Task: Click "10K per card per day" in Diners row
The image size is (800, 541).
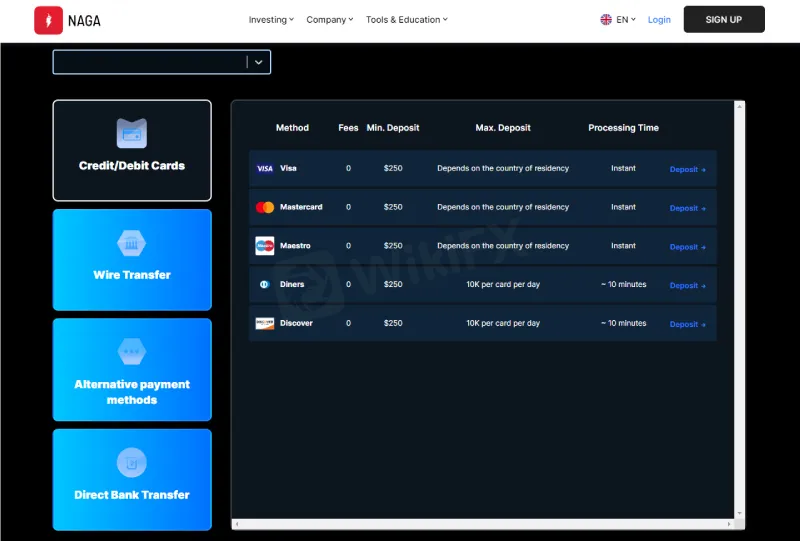Action: click(x=503, y=284)
